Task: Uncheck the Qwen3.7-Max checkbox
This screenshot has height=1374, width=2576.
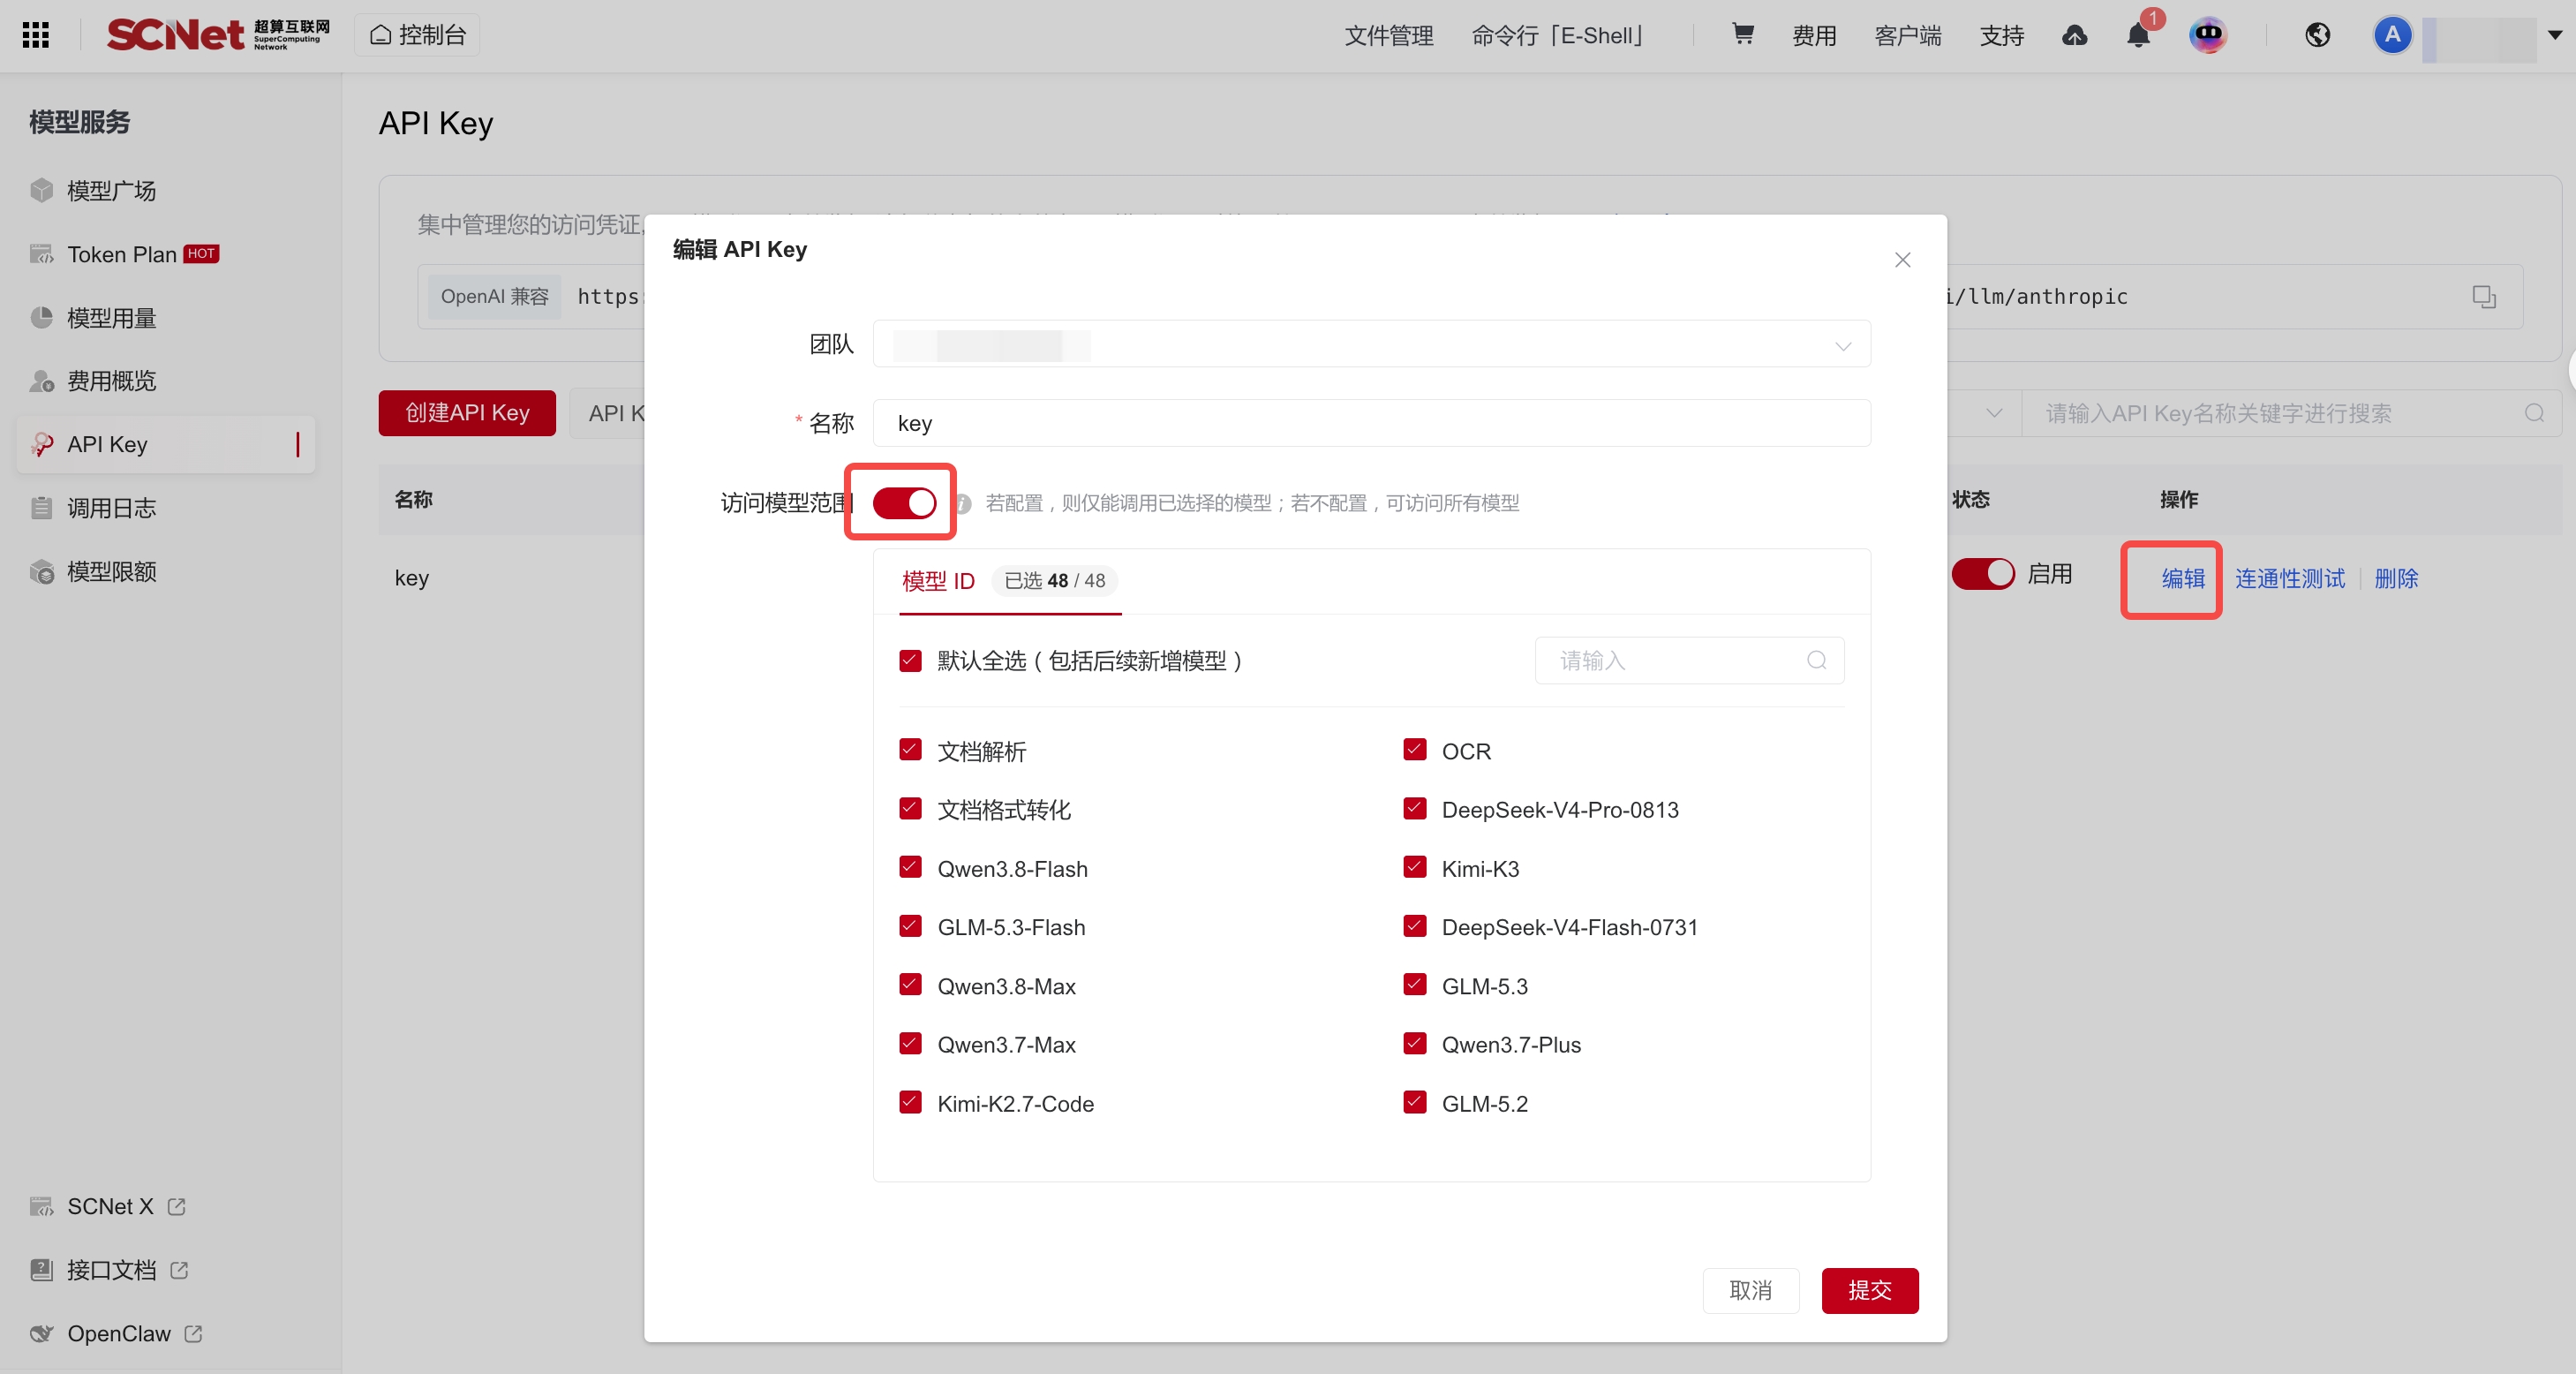Action: 910,1043
